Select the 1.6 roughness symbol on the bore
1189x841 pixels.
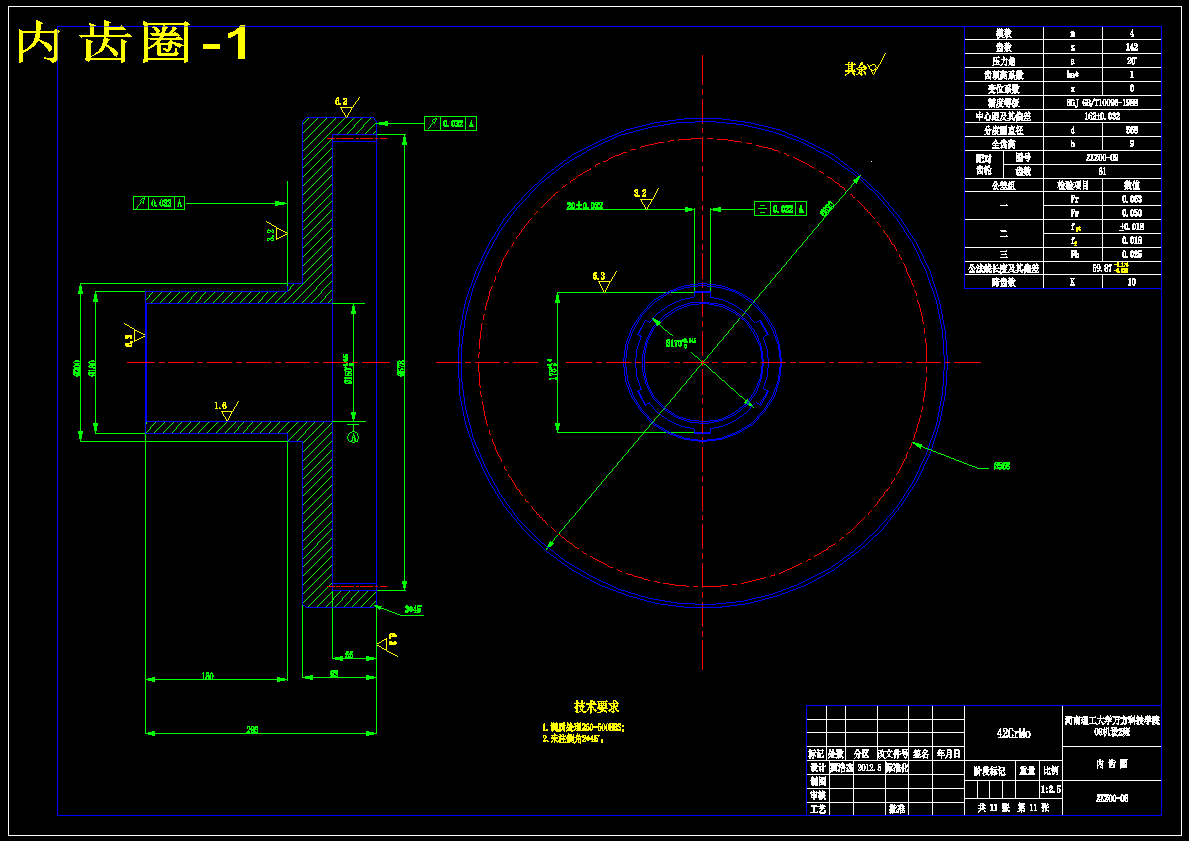pos(226,410)
